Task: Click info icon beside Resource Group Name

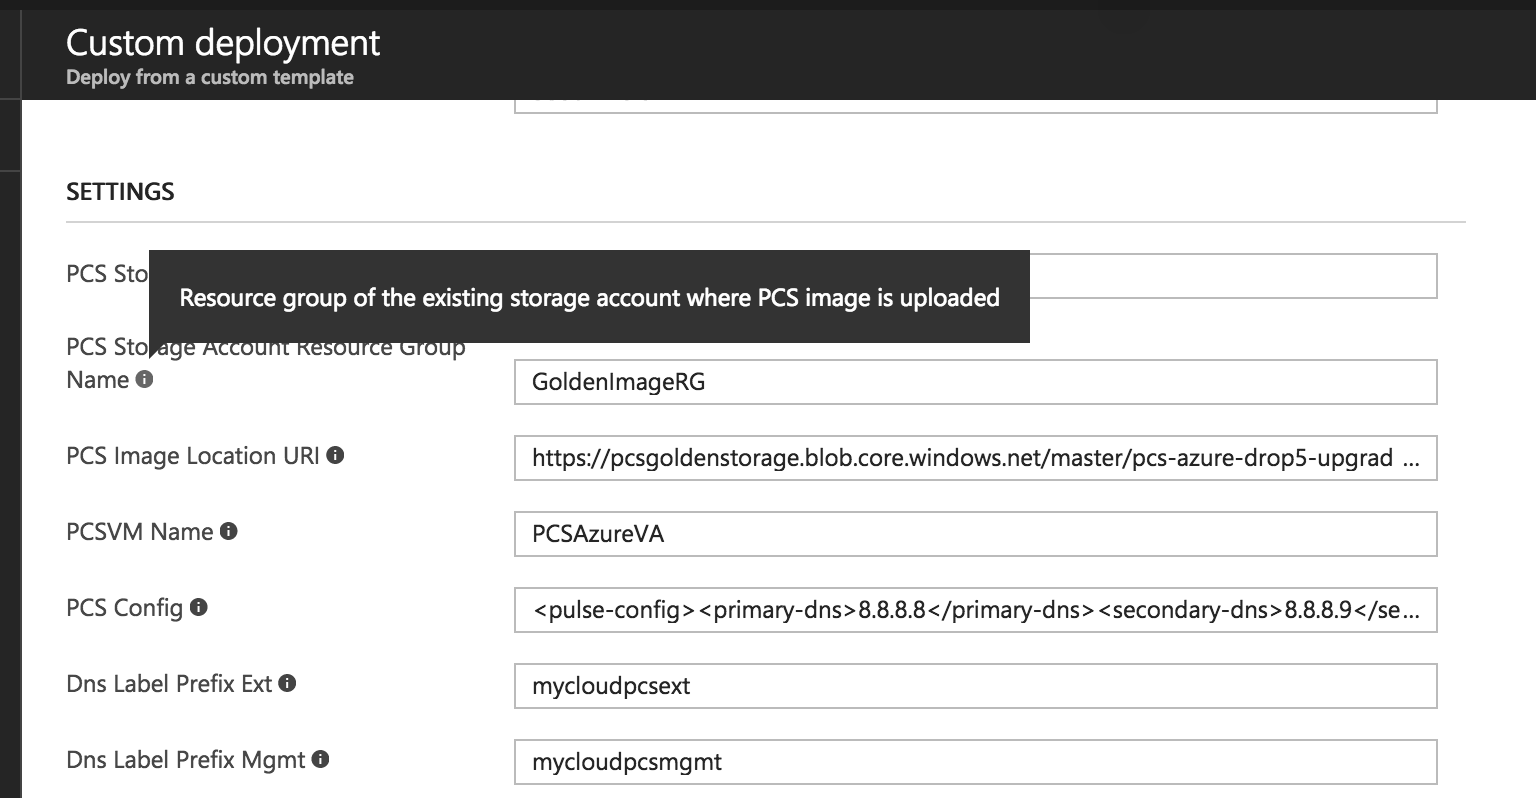Action: pyautogui.click(x=145, y=380)
